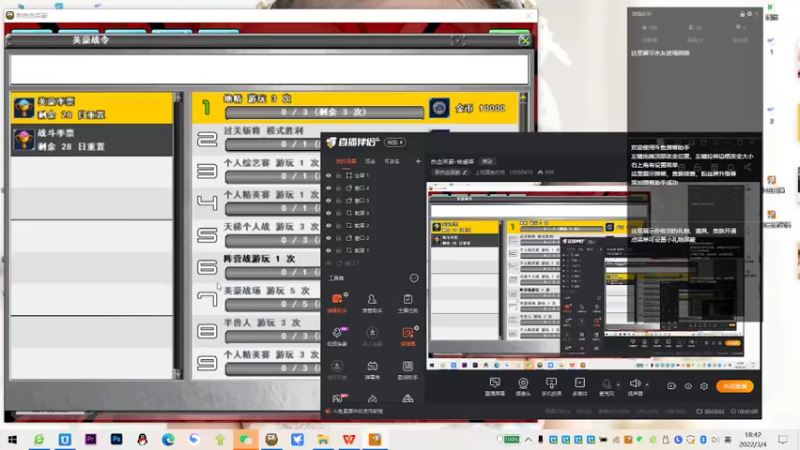This screenshot has width=800, height=450.
Task: Open the orange tool in the second toolbox row
Action: point(408,336)
